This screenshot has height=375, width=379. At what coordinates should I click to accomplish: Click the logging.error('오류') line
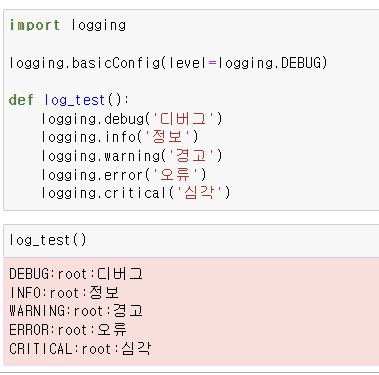click(124, 175)
